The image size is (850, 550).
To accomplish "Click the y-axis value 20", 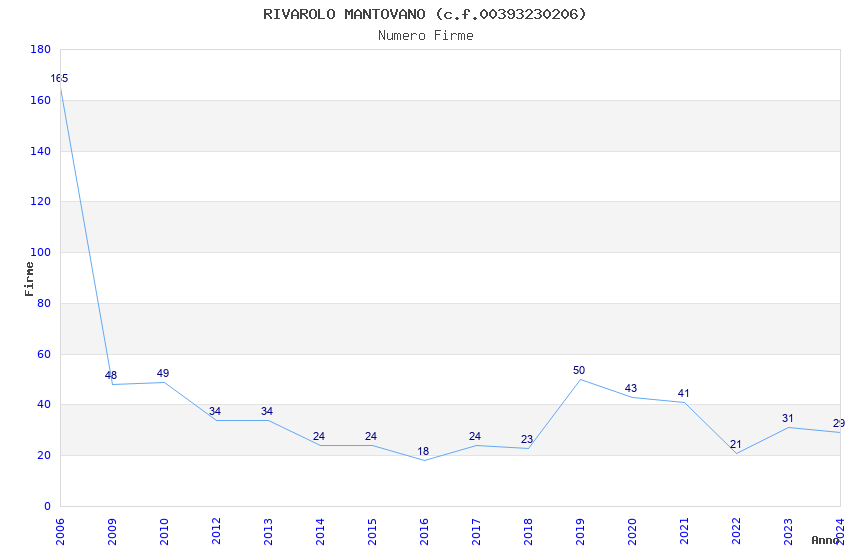I will click(44, 455).
